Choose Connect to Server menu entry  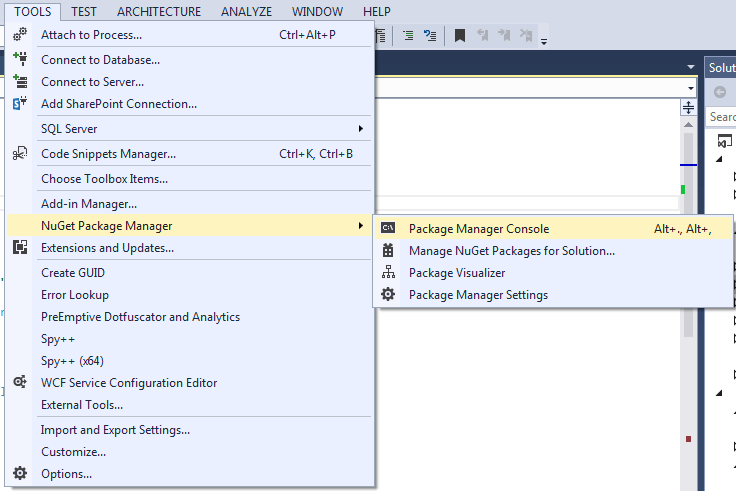[x=190, y=82]
